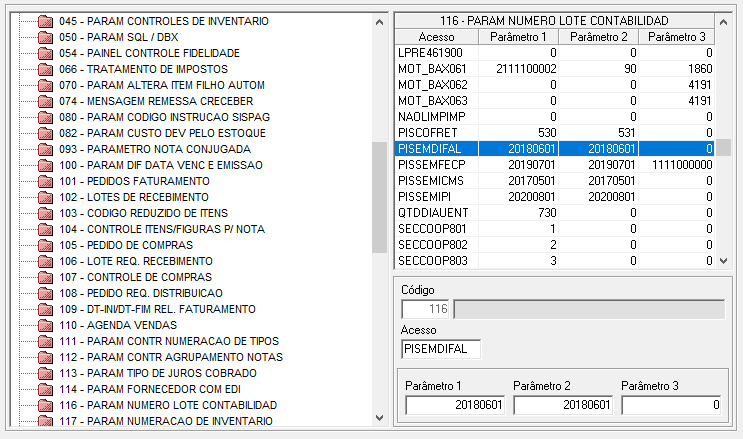Click the Parâmetro 1 column header
Screen dimensions: 743x439
click(x=518, y=37)
